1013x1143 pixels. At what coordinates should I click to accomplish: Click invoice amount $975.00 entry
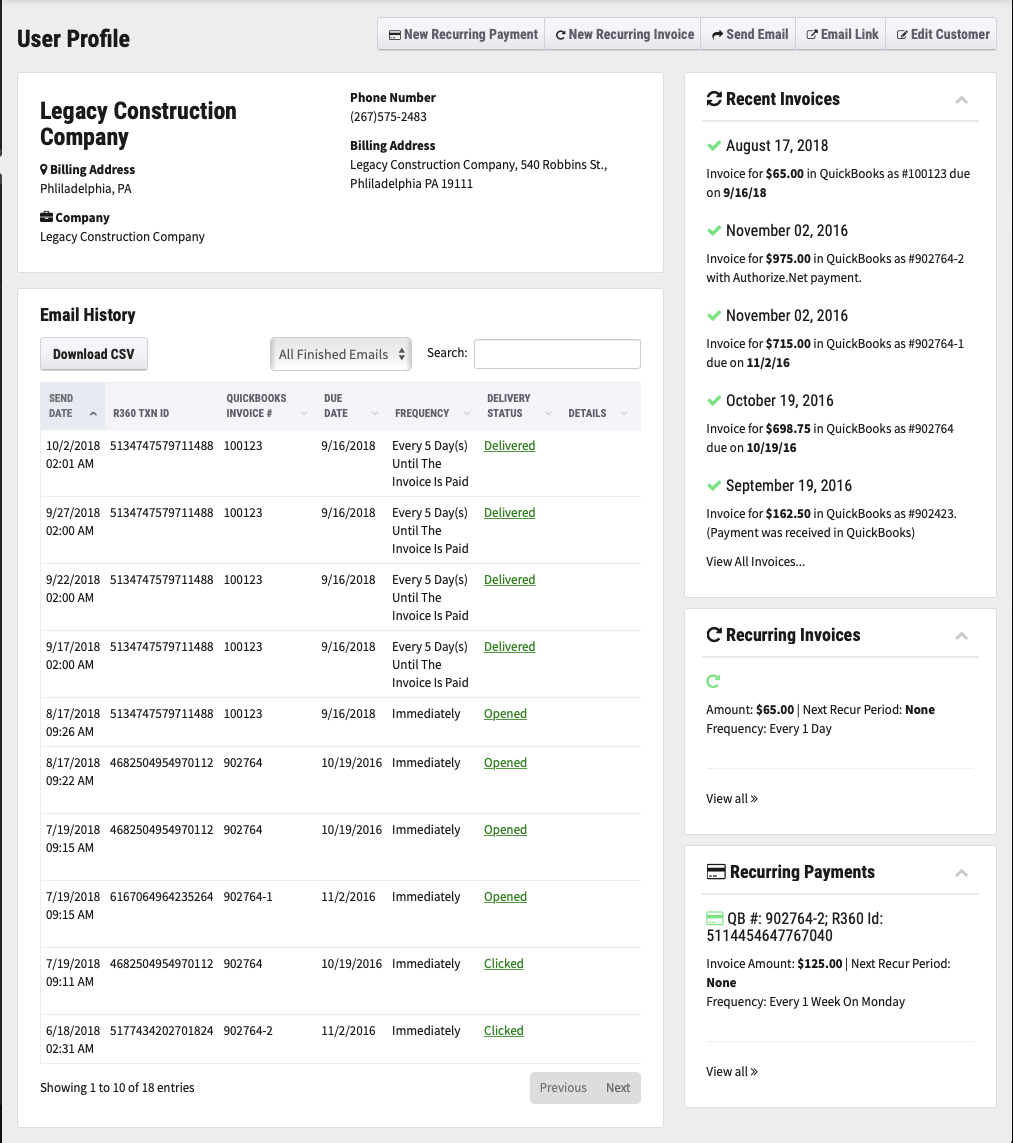coord(788,259)
